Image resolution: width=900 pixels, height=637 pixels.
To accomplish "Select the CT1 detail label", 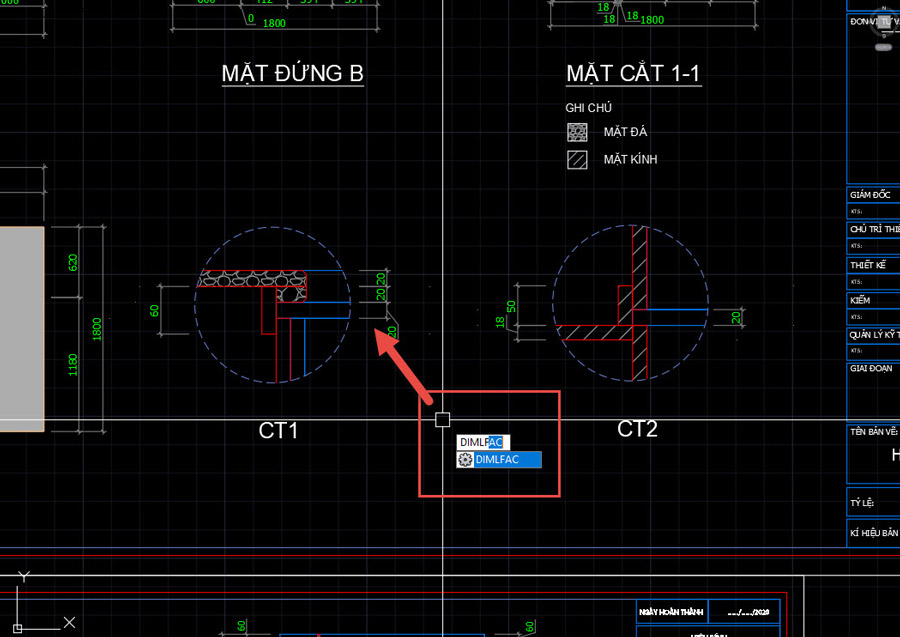I will tap(279, 431).
